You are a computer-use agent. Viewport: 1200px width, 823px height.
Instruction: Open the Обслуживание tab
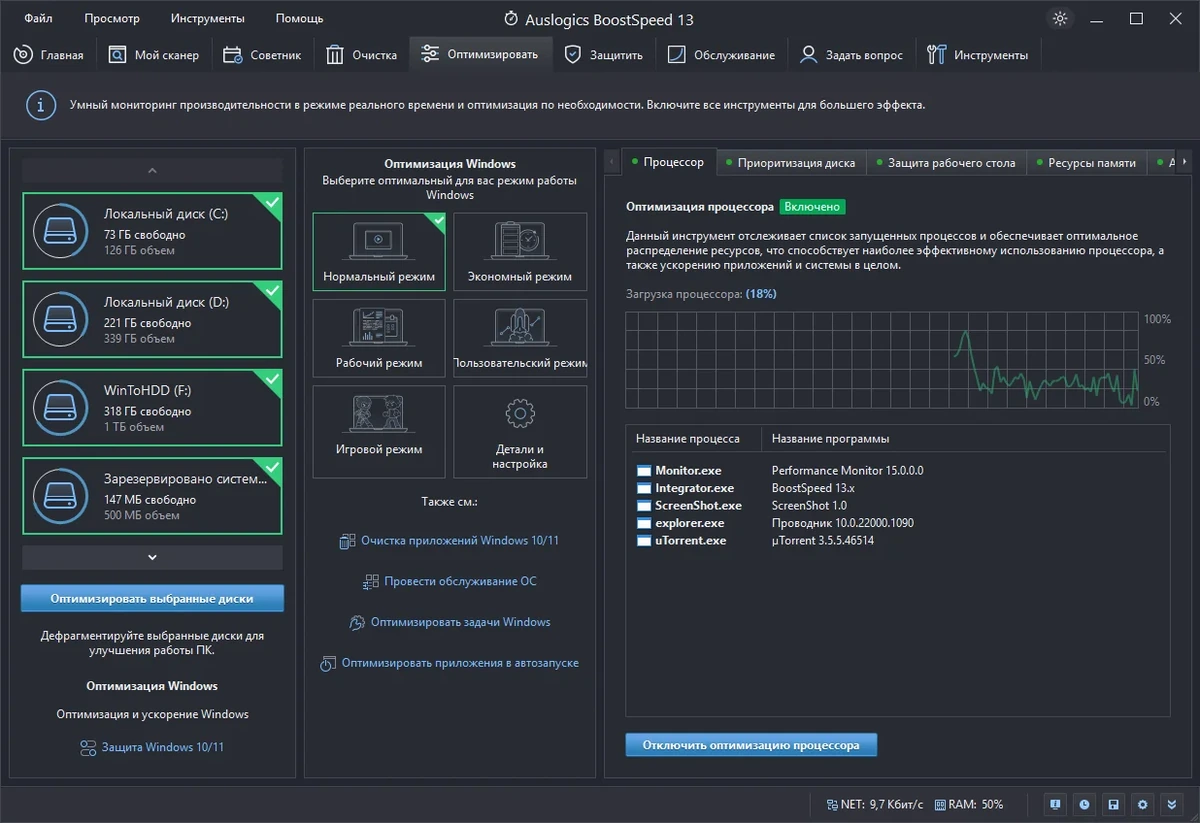pos(721,55)
